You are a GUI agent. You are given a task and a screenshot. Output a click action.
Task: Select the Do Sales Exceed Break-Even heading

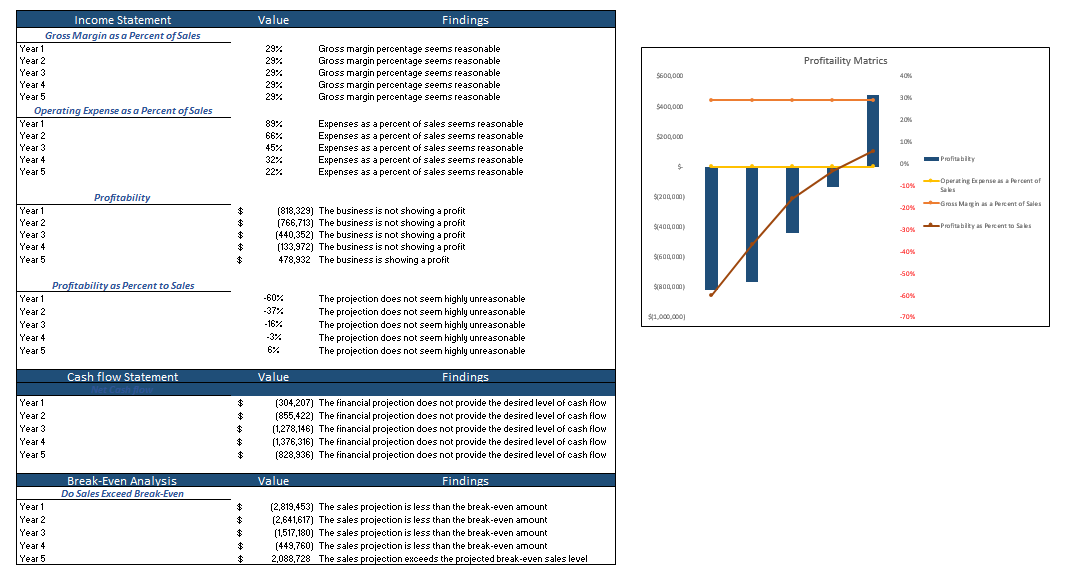[122, 494]
